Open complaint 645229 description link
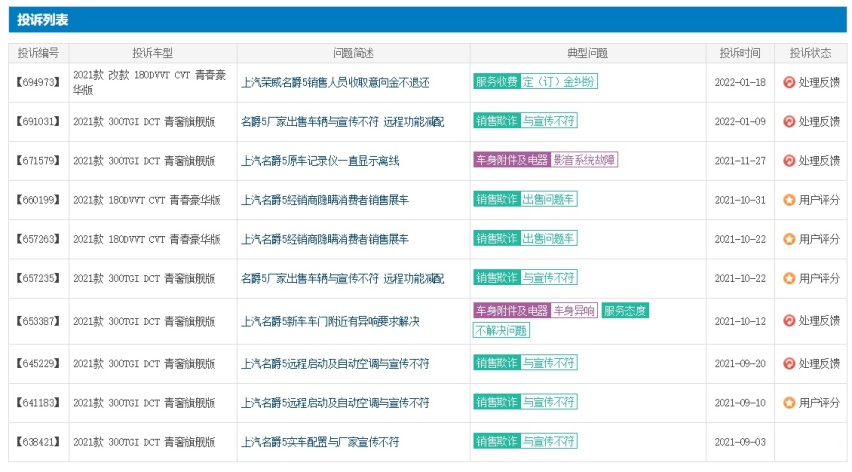Screen dimensions: 852x472 pyautogui.click(x=335, y=363)
